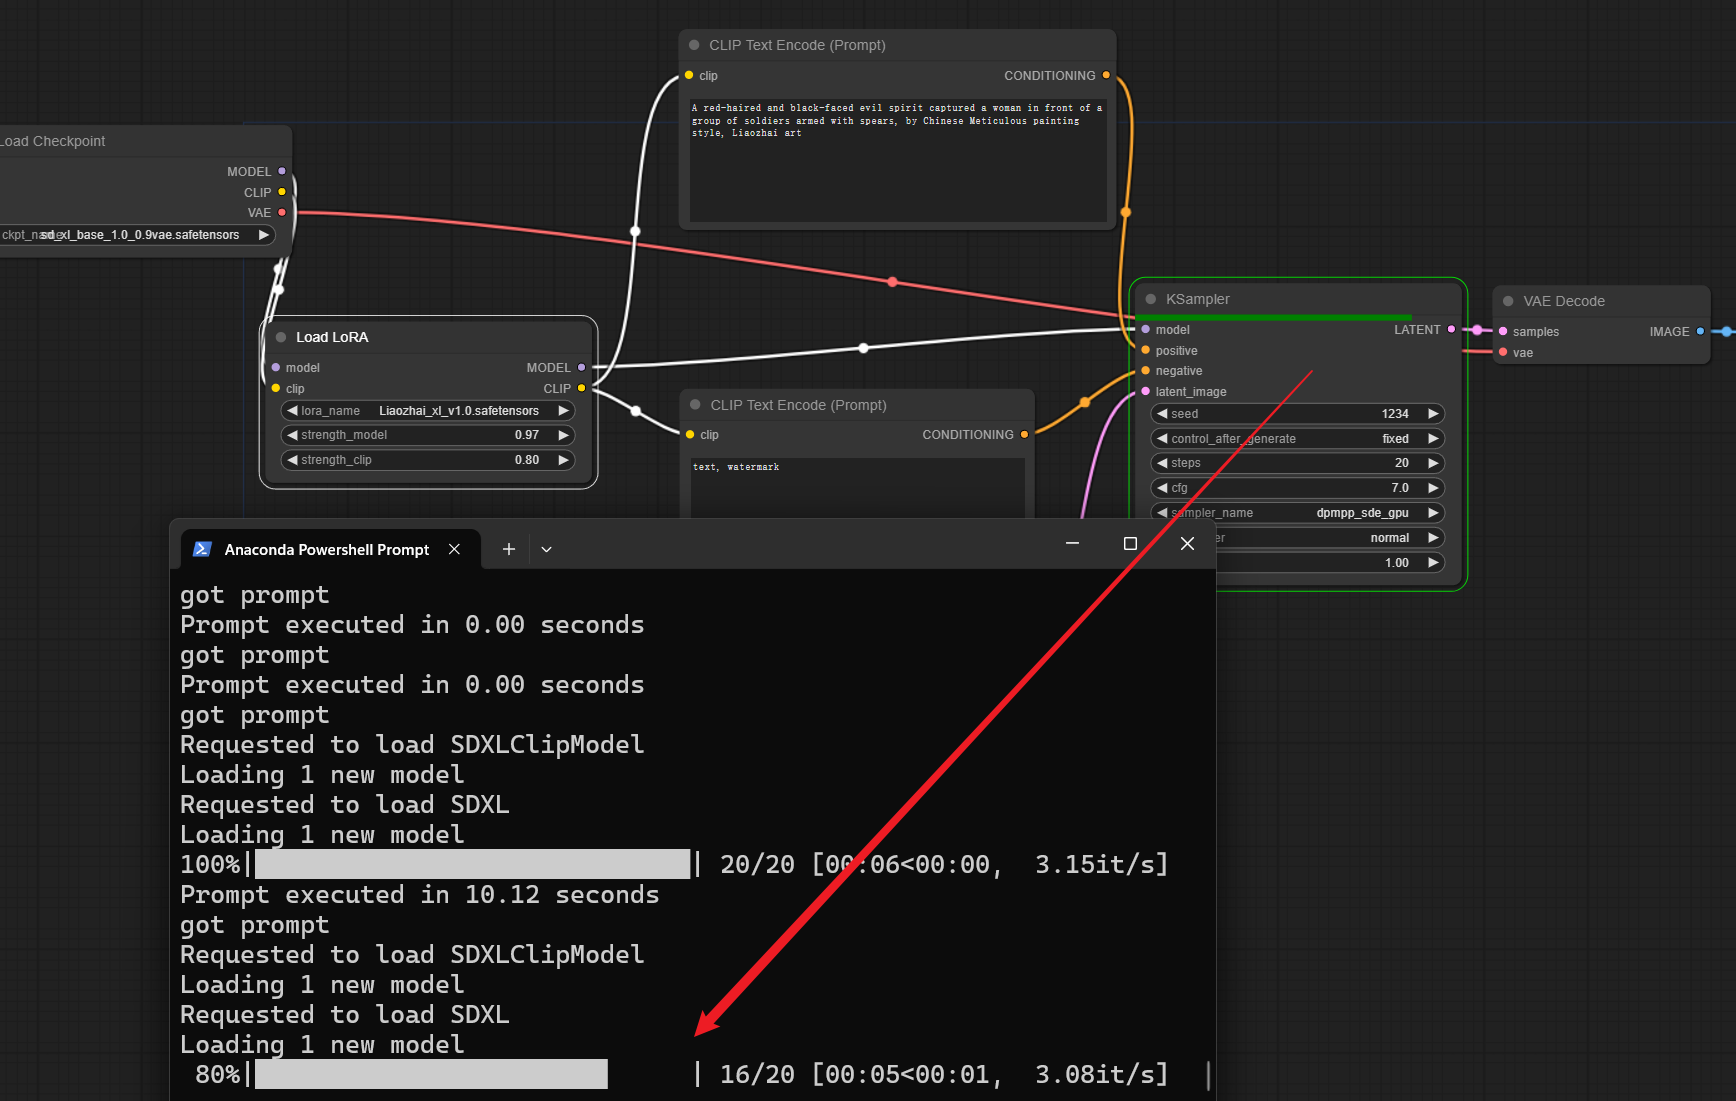Increase the cfg value with right arrow
This screenshot has height=1101, width=1736.
1433,488
